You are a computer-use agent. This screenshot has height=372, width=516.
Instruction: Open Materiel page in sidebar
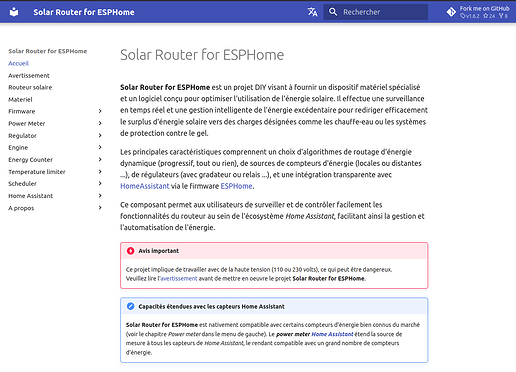pos(20,100)
